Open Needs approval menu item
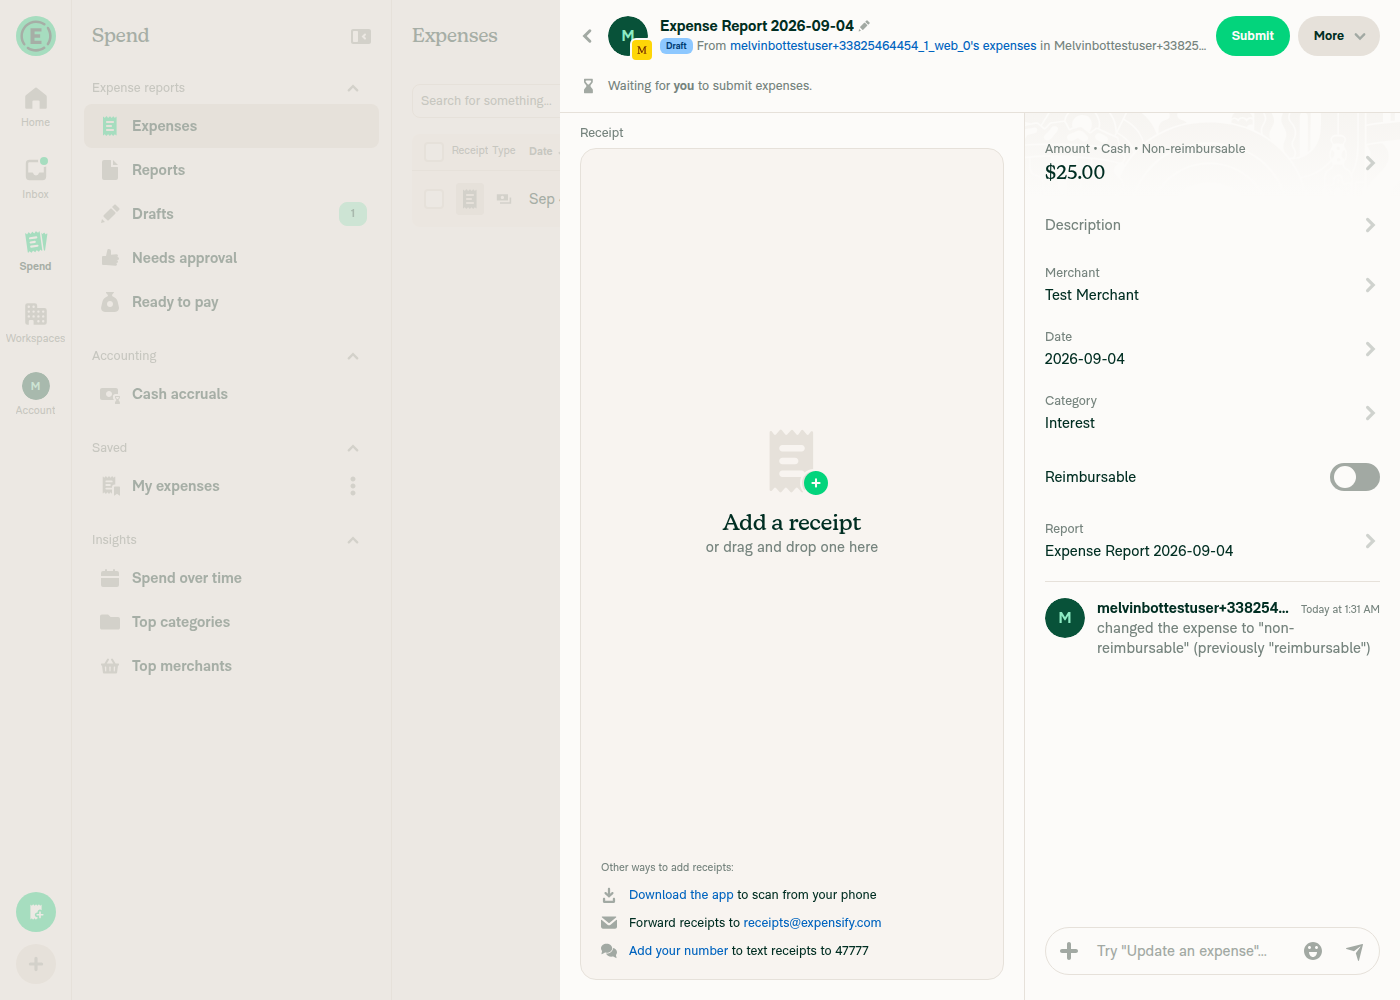Image resolution: width=1400 pixels, height=1000 pixels. 232,258
